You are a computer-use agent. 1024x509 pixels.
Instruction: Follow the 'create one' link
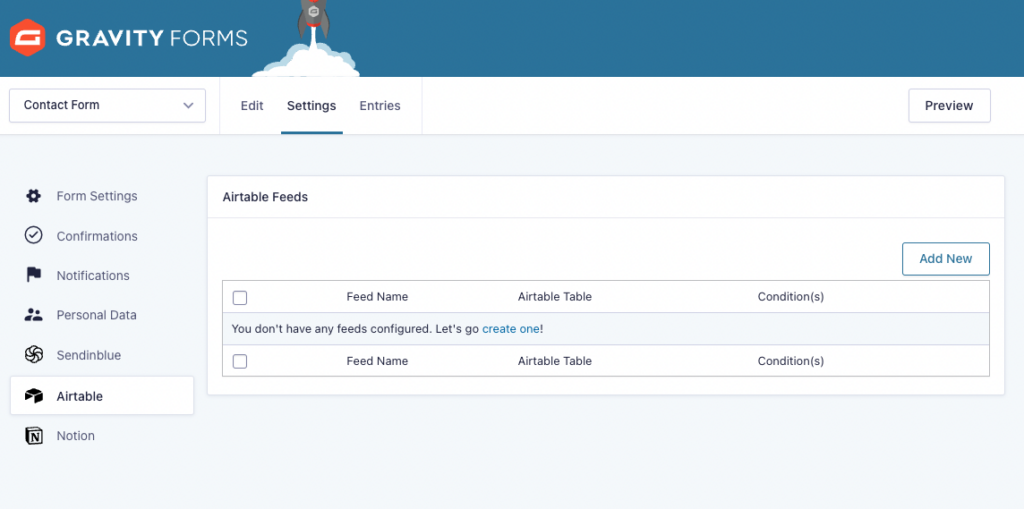tap(511, 328)
